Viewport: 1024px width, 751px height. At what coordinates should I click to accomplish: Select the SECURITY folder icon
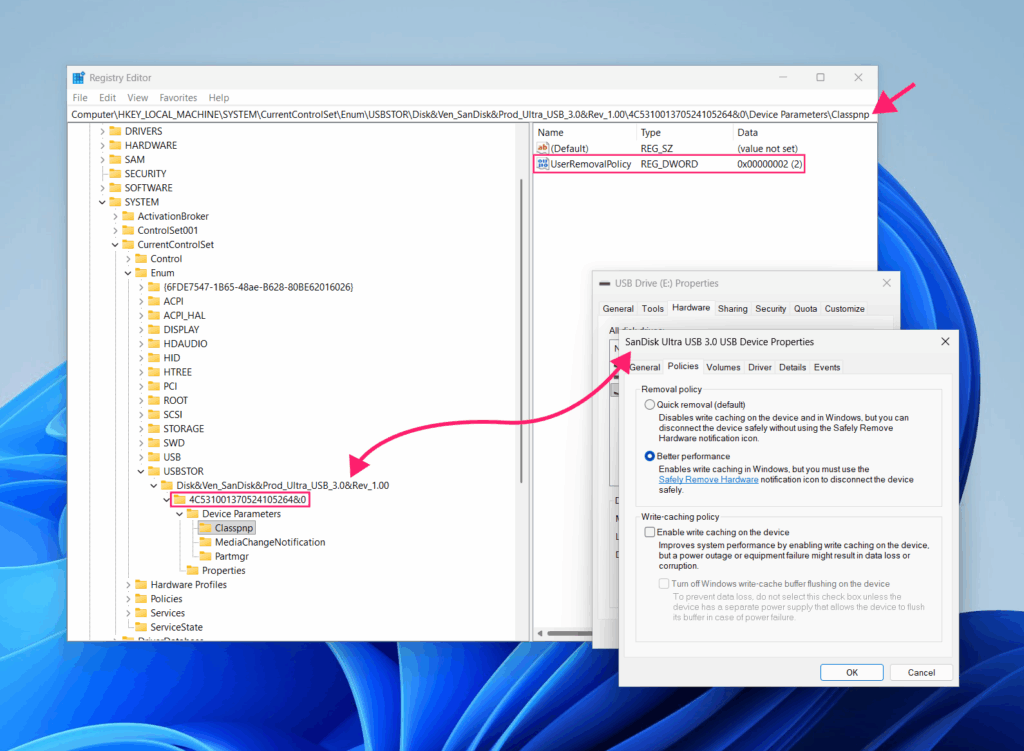pos(116,173)
